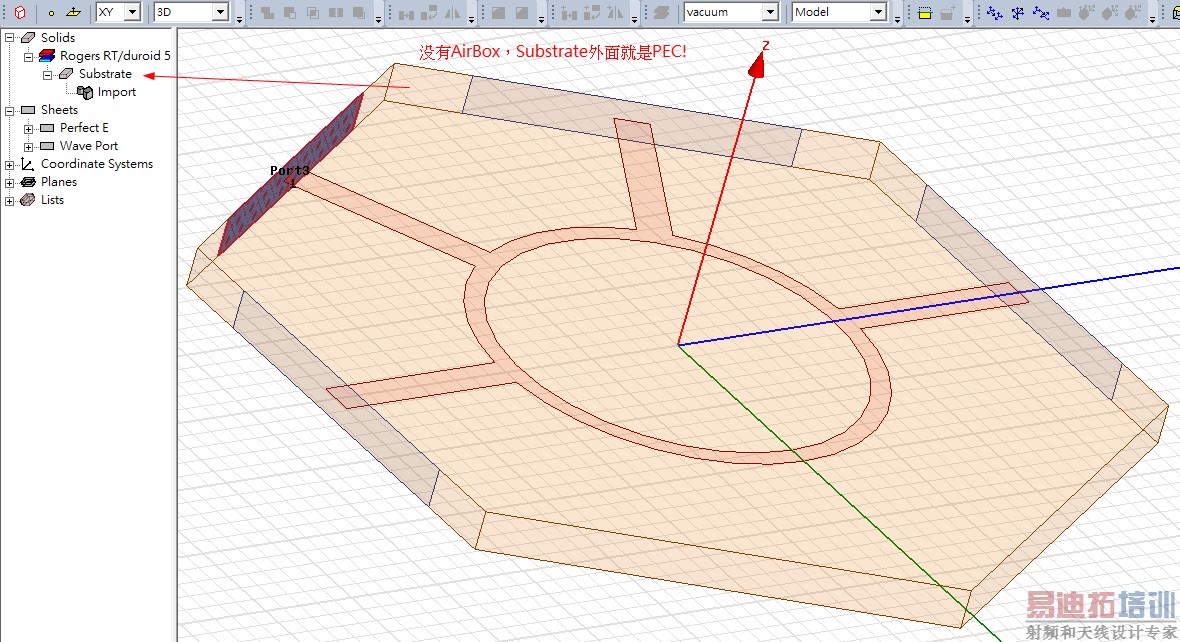Click the sheet cover surface icon
The image size is (1180, 642).
(x=661, y=13)
